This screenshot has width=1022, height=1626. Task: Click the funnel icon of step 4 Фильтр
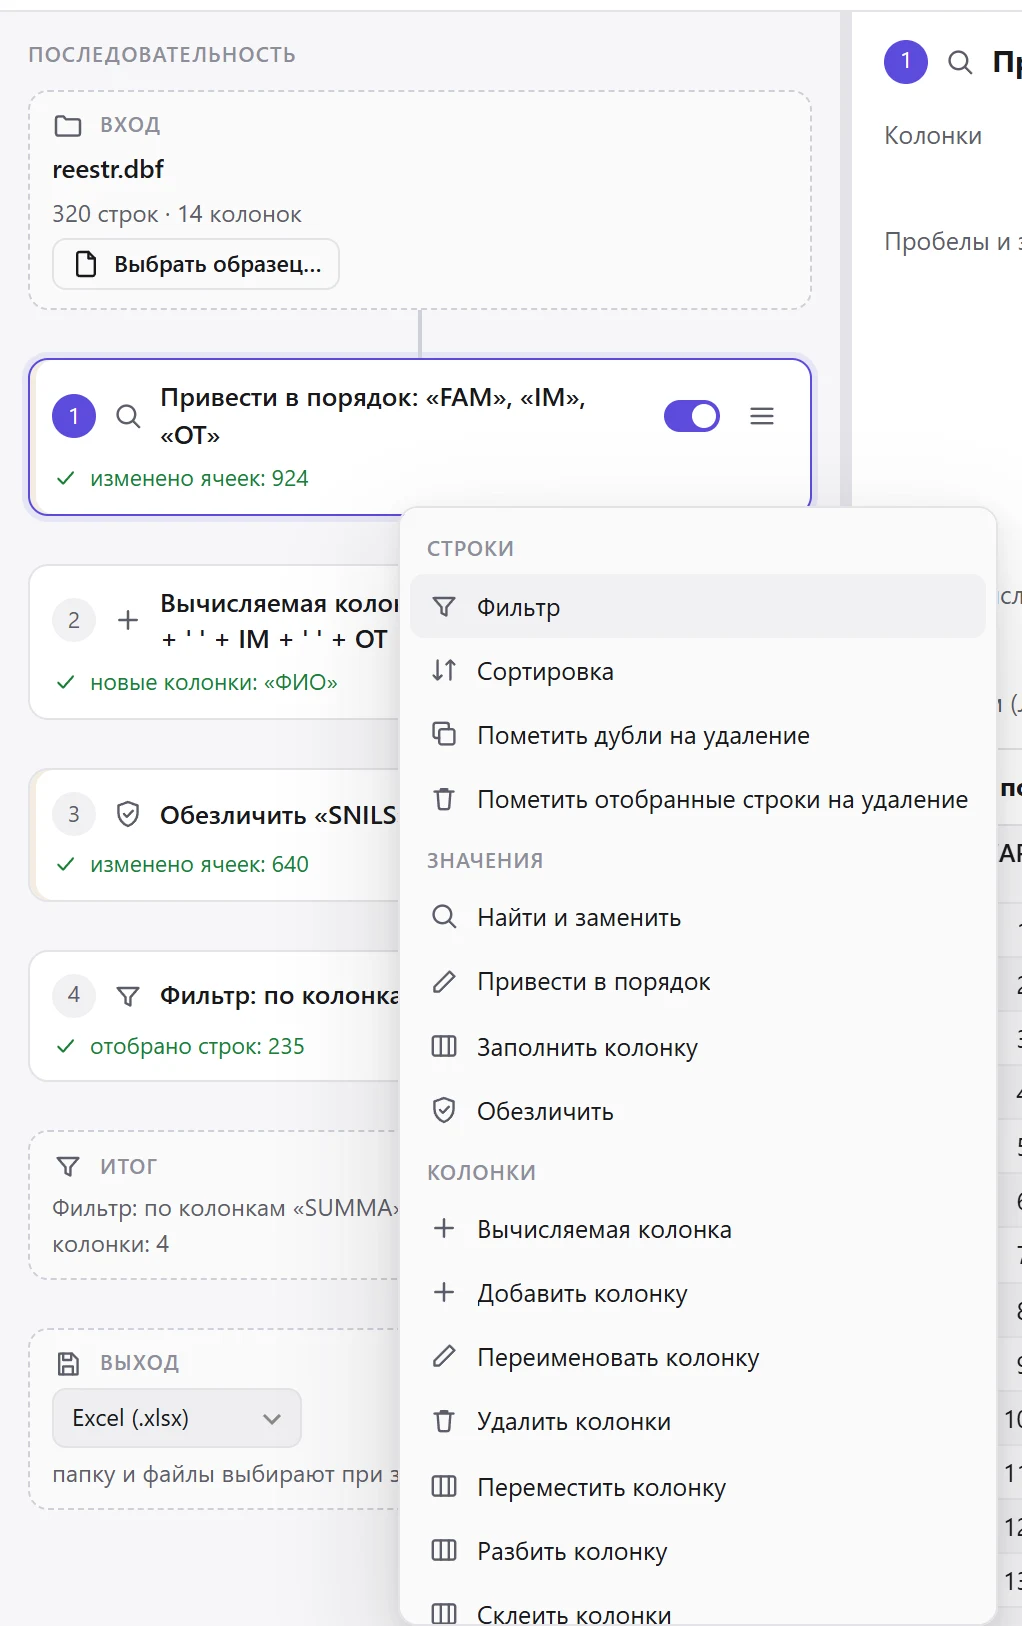[x=128, y=996]
